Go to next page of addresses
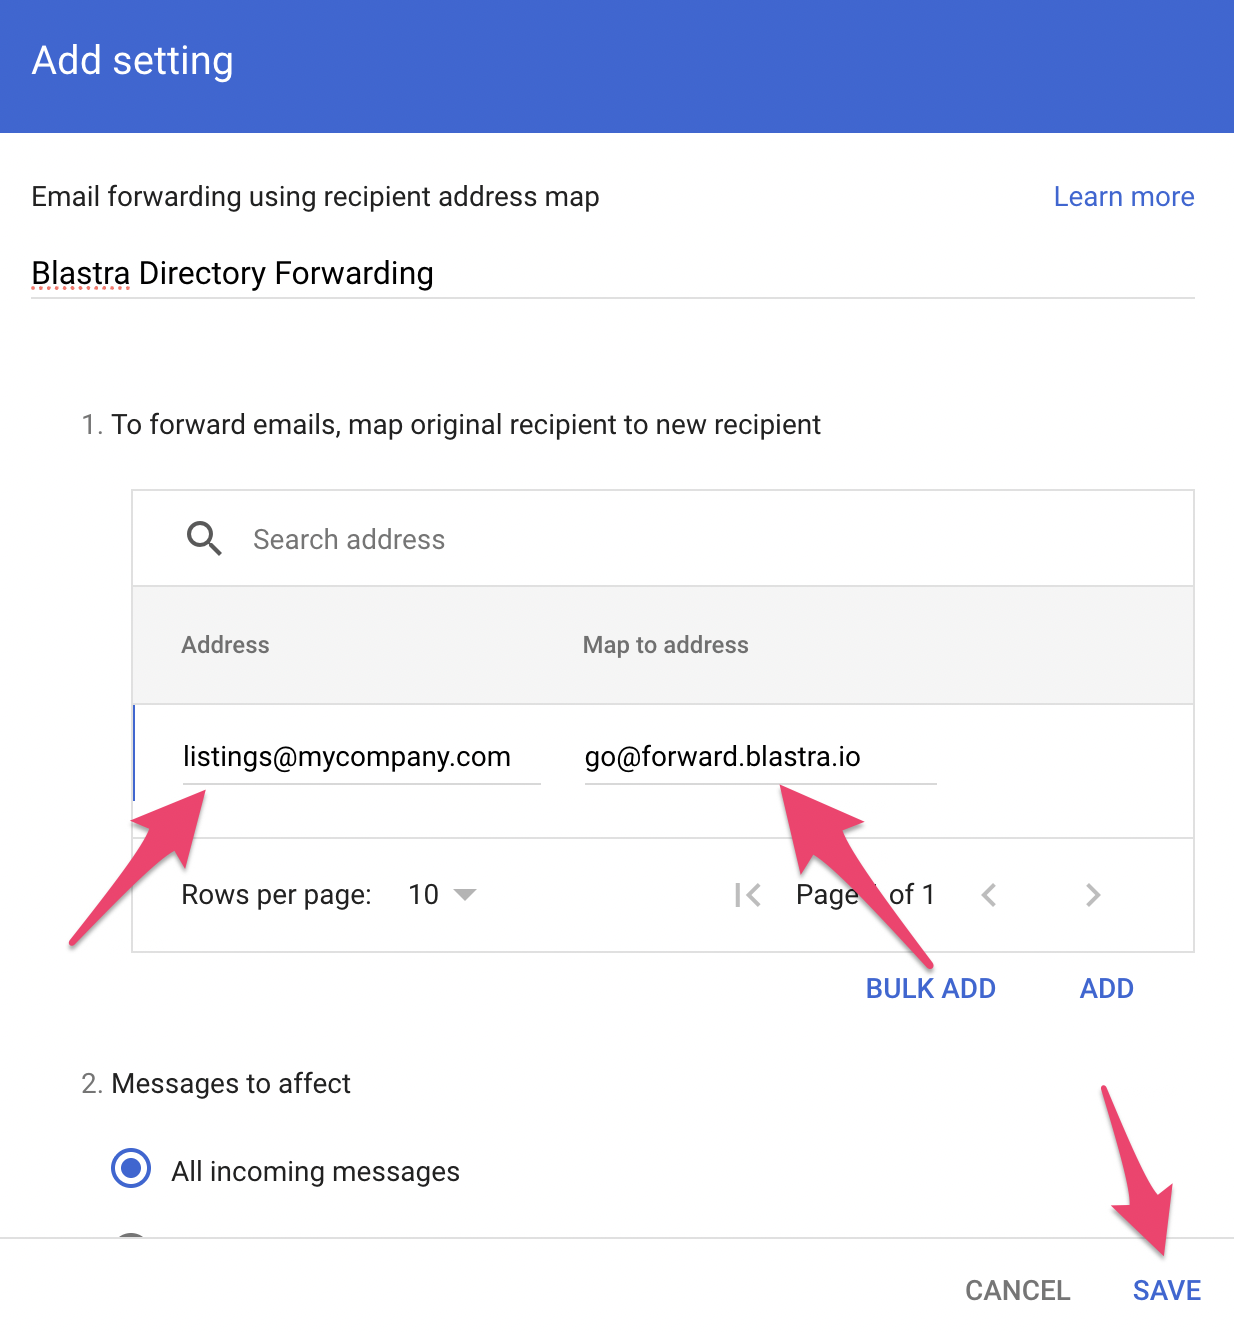This screenshot has height=1332, width=1234. 1092,895
